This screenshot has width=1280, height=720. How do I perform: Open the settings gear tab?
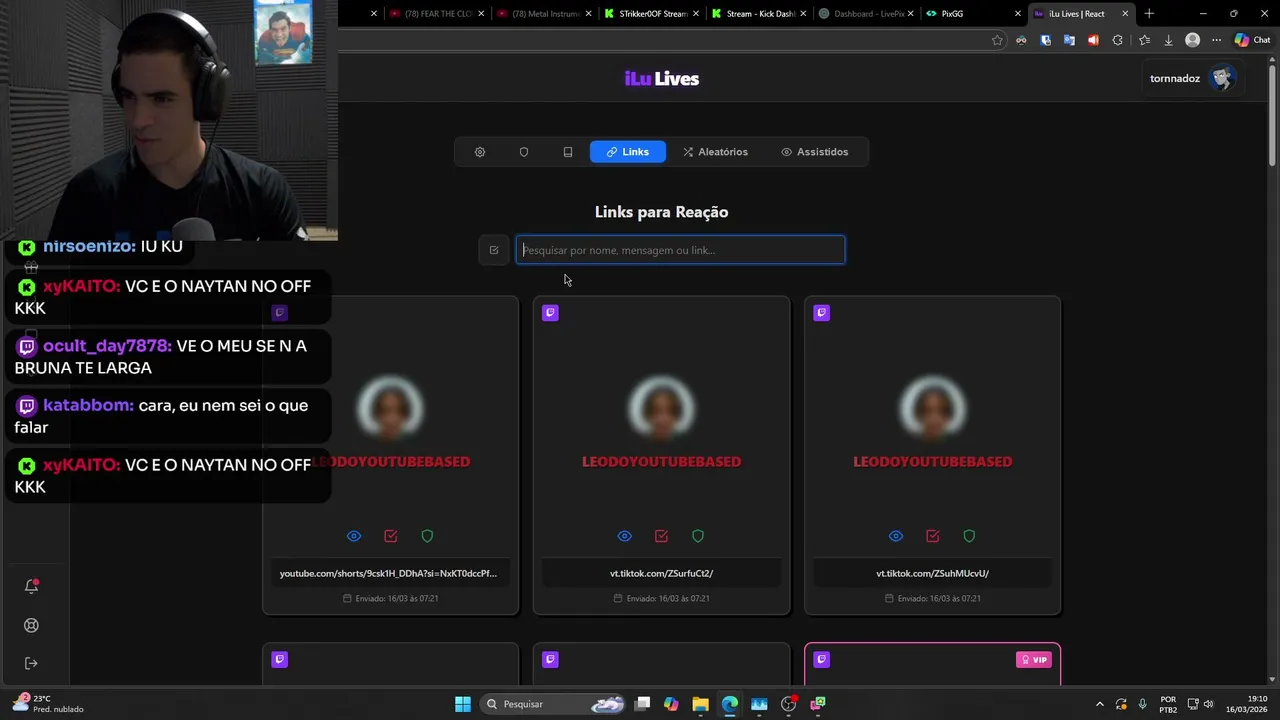point(480,152)
